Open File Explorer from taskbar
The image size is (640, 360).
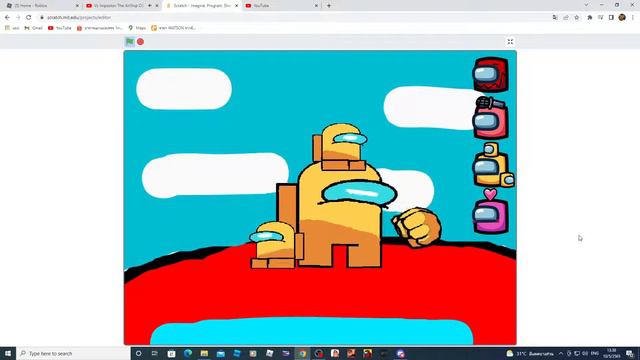pos(204,353)
